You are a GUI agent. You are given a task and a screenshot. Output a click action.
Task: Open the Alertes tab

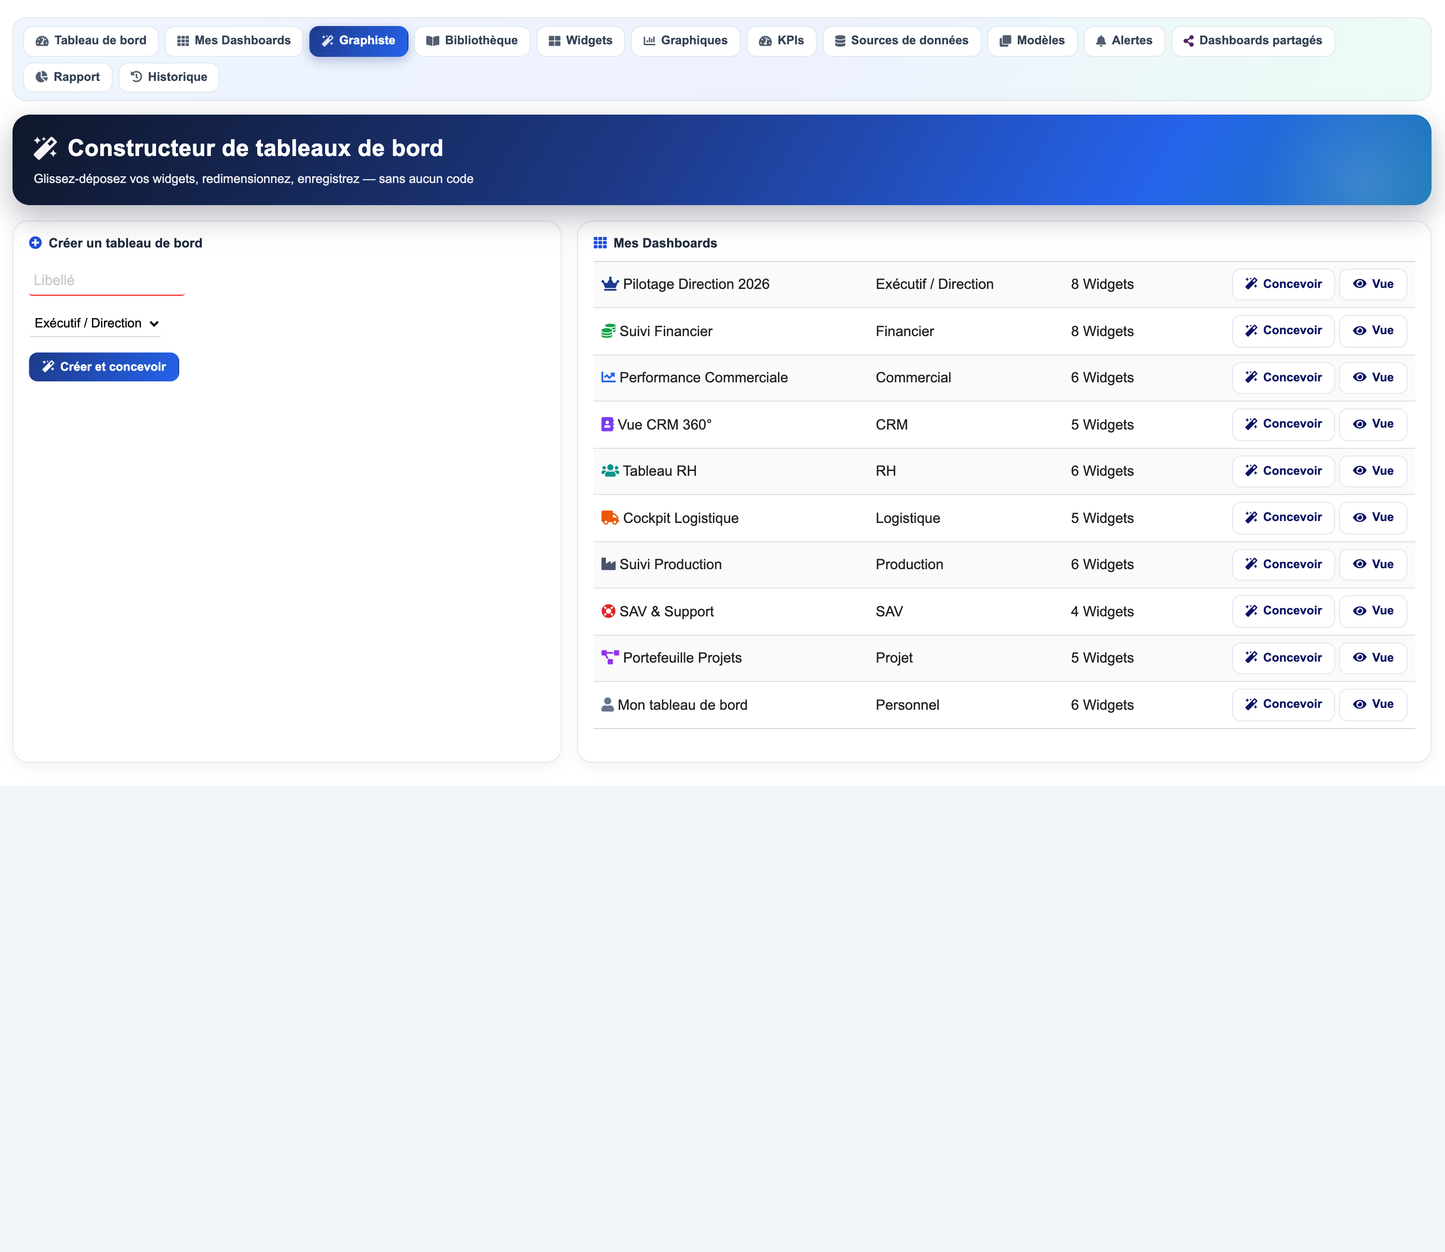coord(1124,41)
